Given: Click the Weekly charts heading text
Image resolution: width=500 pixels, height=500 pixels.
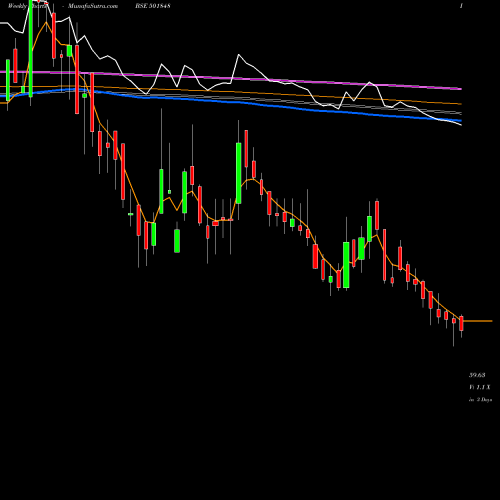Looking at the screenshot, I should 28,6.
